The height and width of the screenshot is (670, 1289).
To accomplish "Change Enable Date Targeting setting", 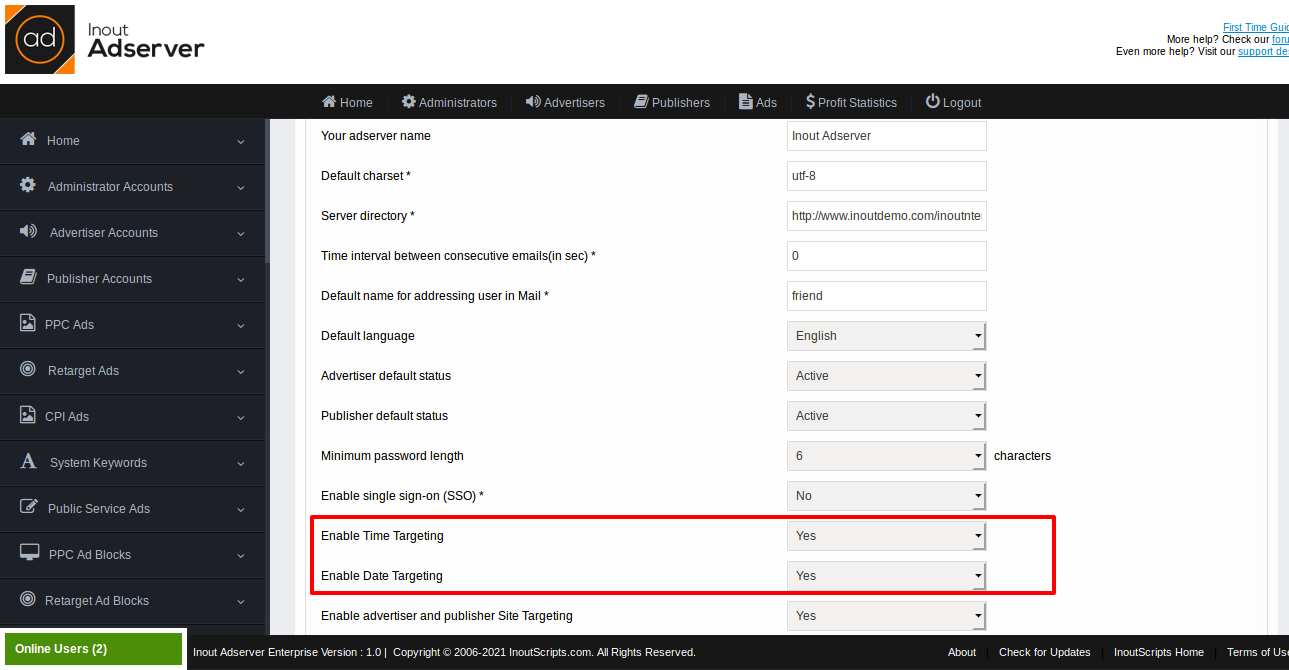I will coord(884,575).
